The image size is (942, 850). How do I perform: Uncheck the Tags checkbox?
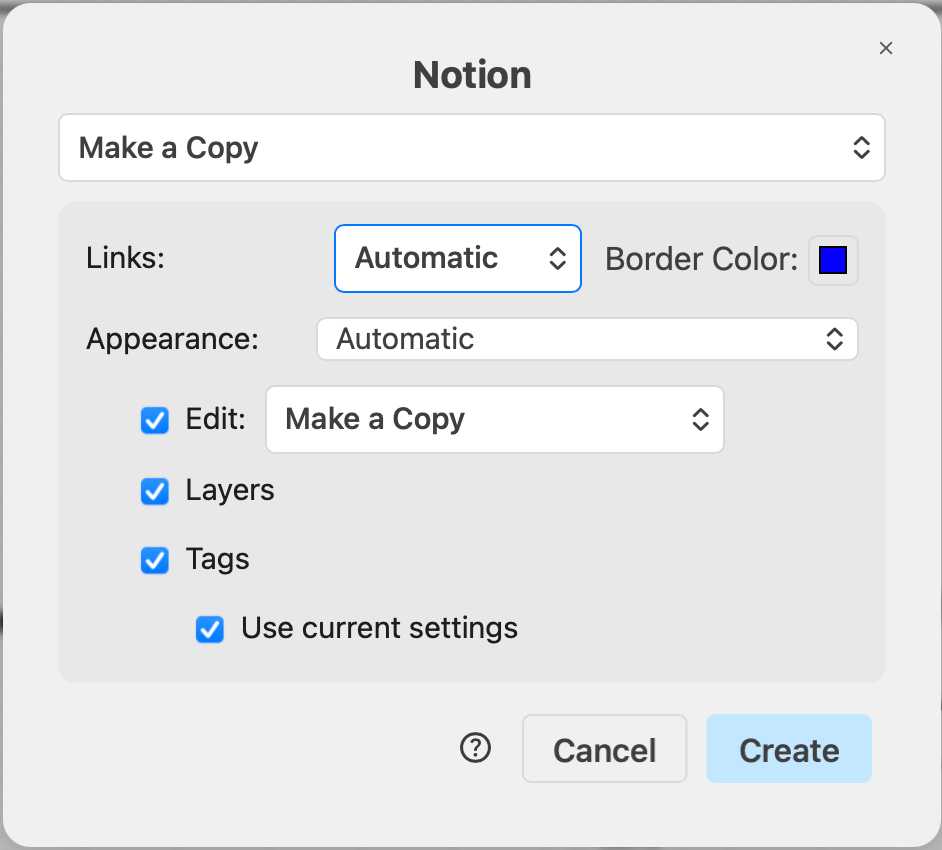154,560
